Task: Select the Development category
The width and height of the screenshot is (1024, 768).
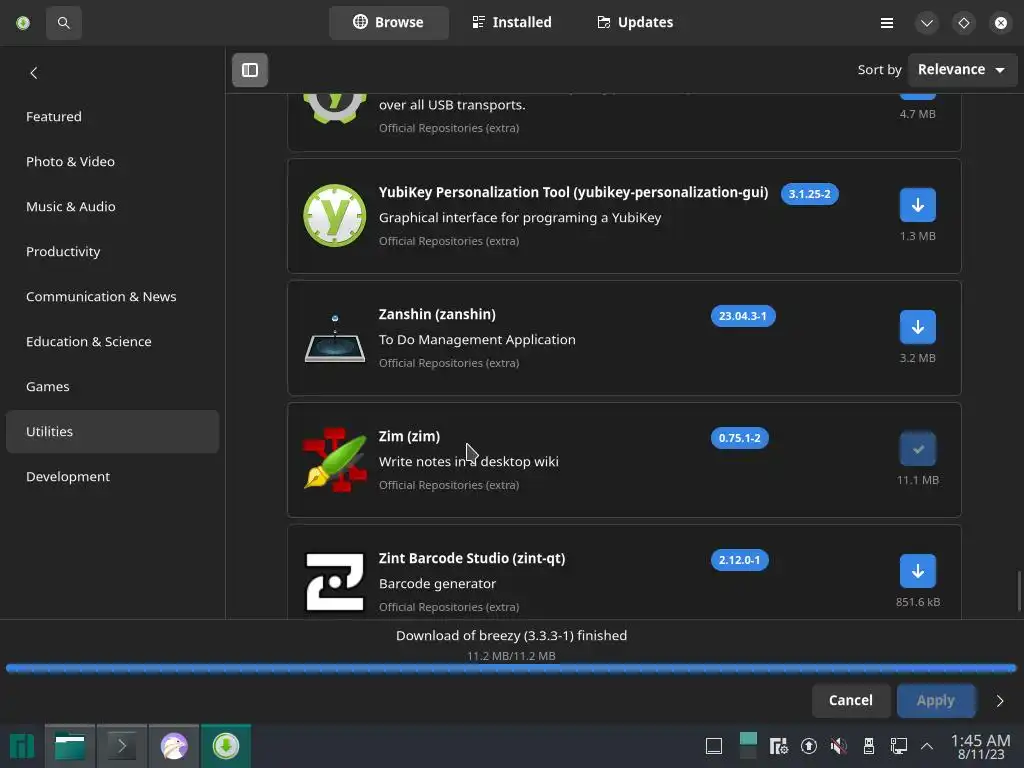Action: 112,477
